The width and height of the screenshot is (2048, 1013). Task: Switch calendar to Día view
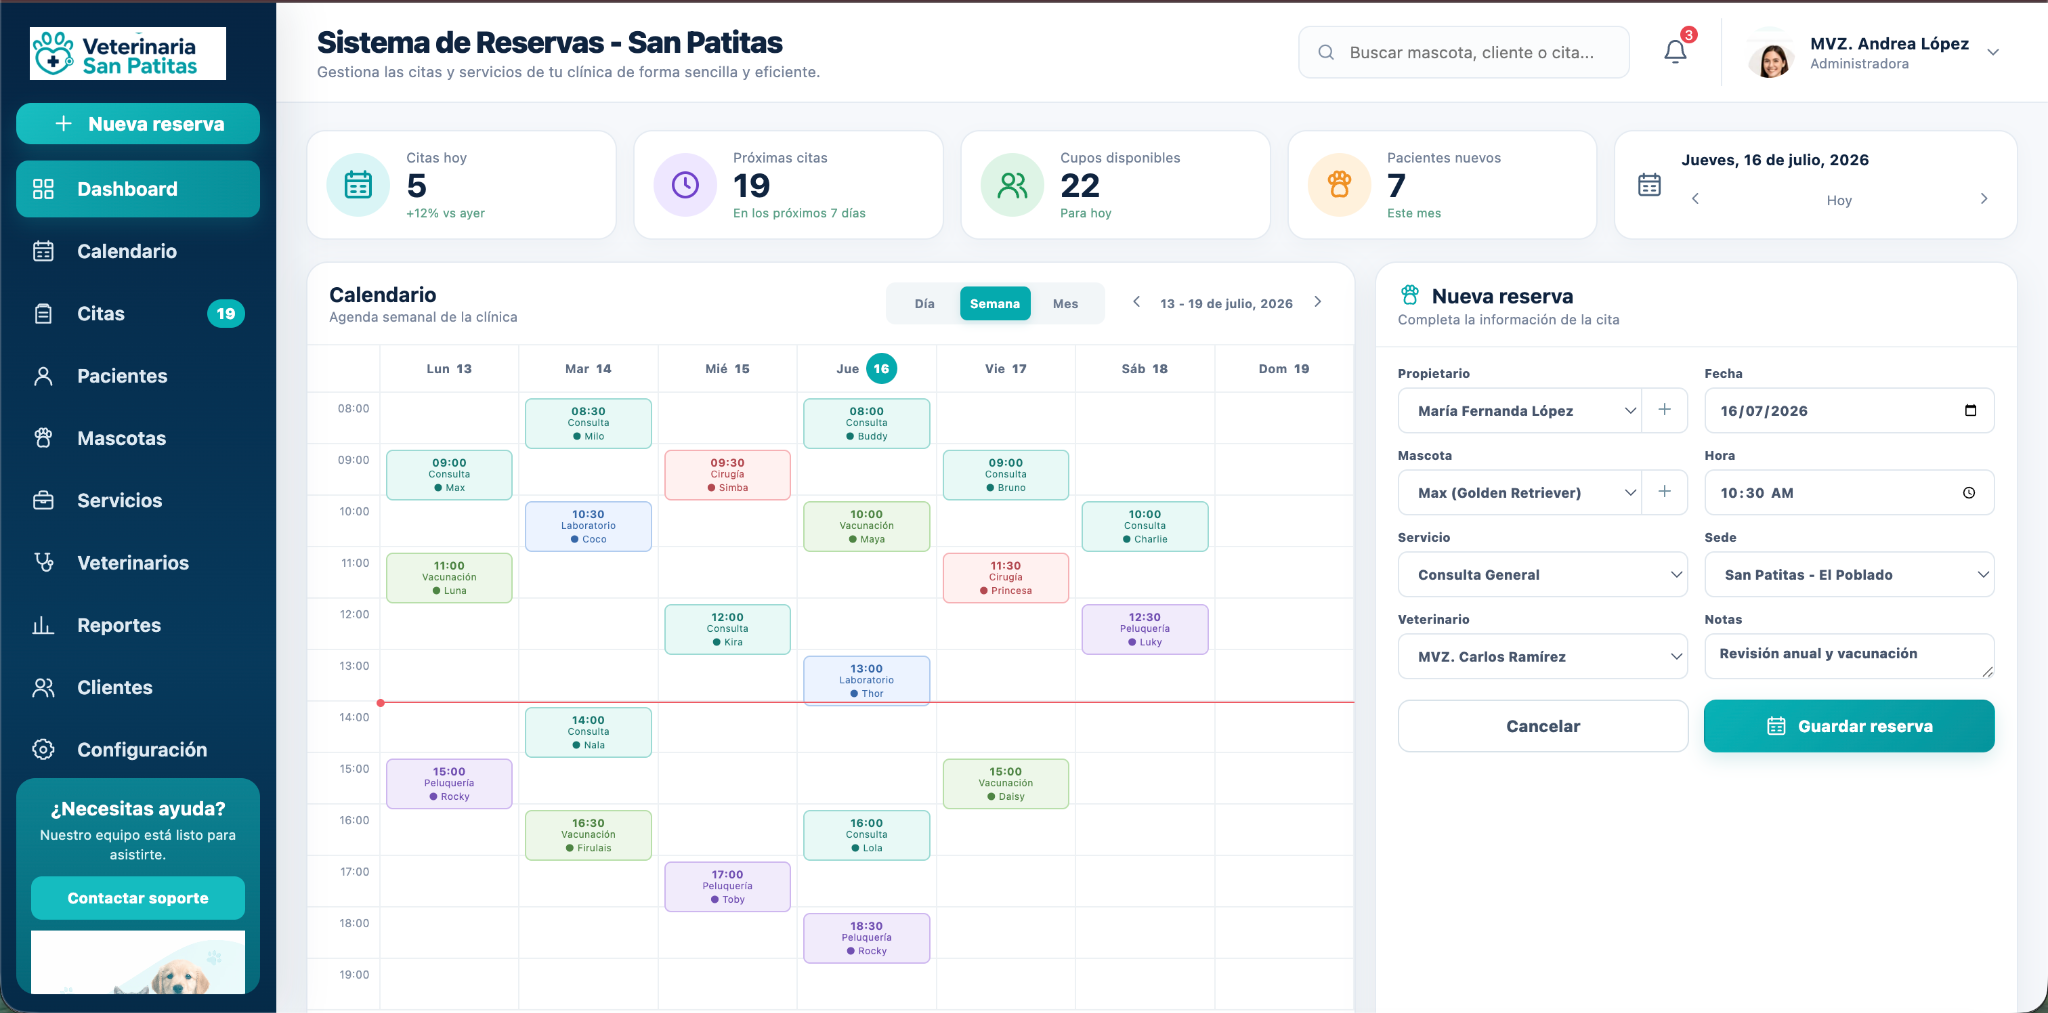coord(924,304)
